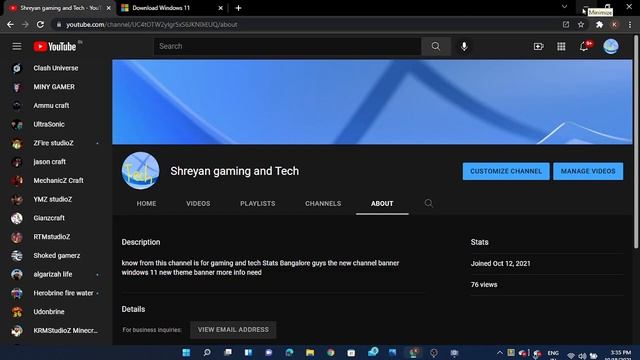The width and height of the screenshot is (640, 360).
Task: Go to YouTube home via logo
Action: (55, 47)
